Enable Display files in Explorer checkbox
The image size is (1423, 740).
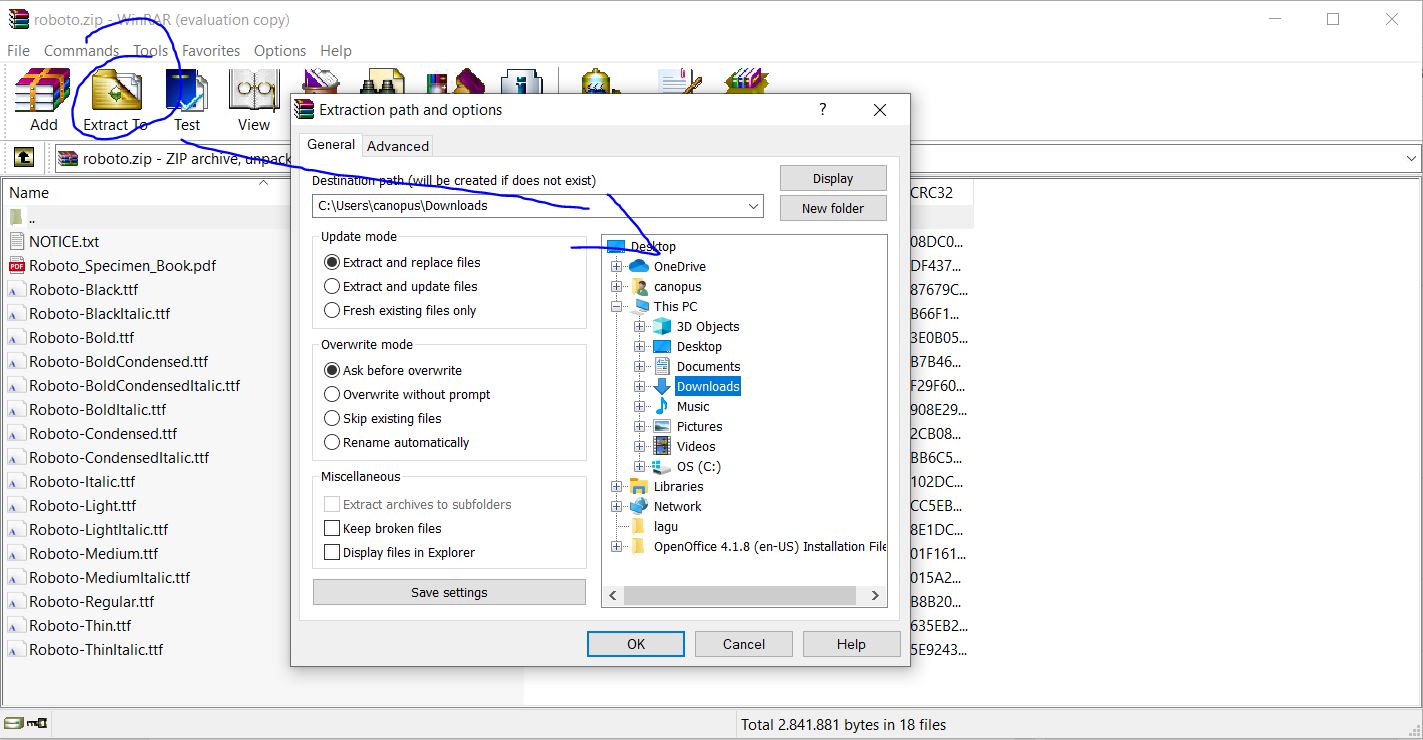click(332, 553)
